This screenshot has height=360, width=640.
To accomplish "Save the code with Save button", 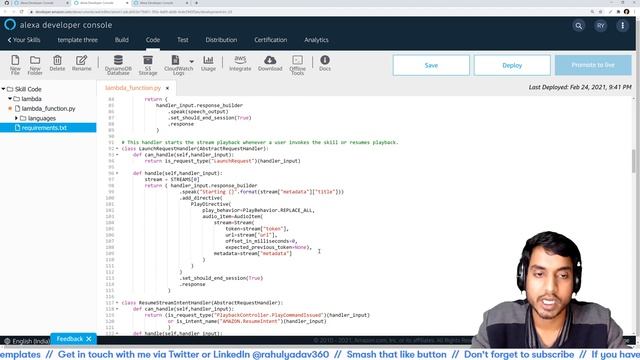I will (431, 65).
